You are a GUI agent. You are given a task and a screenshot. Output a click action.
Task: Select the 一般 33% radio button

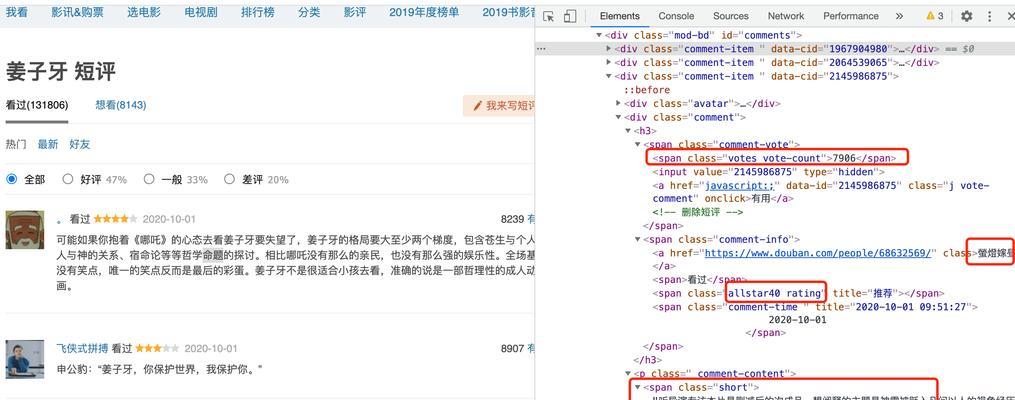point(149,179)
